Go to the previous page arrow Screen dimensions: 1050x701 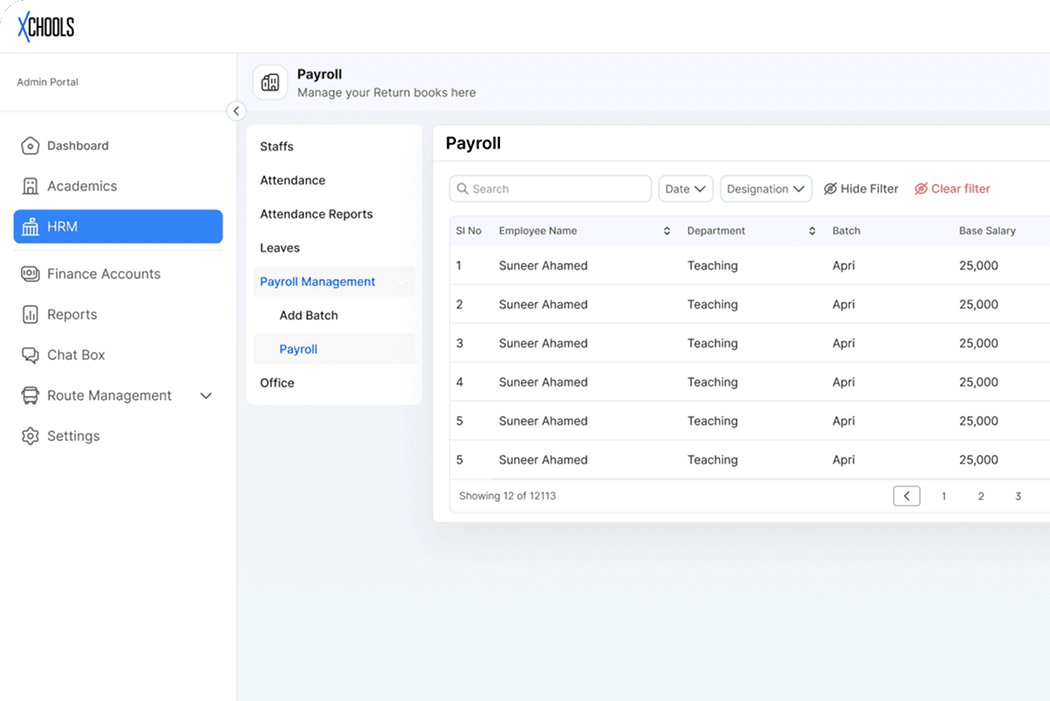[907, 496]
